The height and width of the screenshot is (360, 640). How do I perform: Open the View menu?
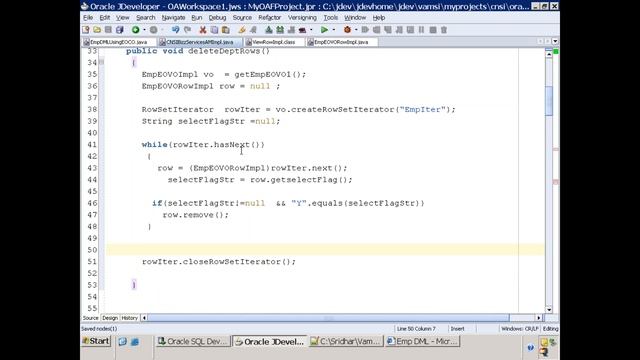point(122,18)
